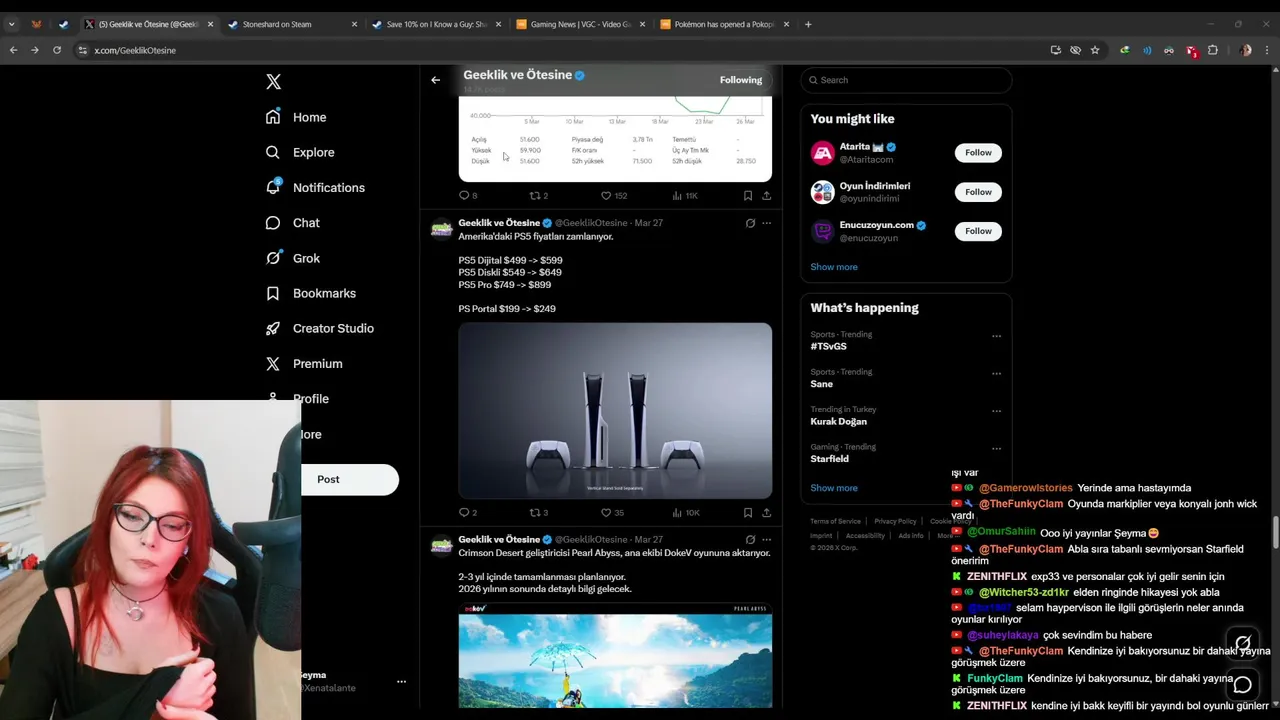Viewport: 1280px width, 720px height.
Task: Open more options for the Starfield trend
Action: [996, 449]
